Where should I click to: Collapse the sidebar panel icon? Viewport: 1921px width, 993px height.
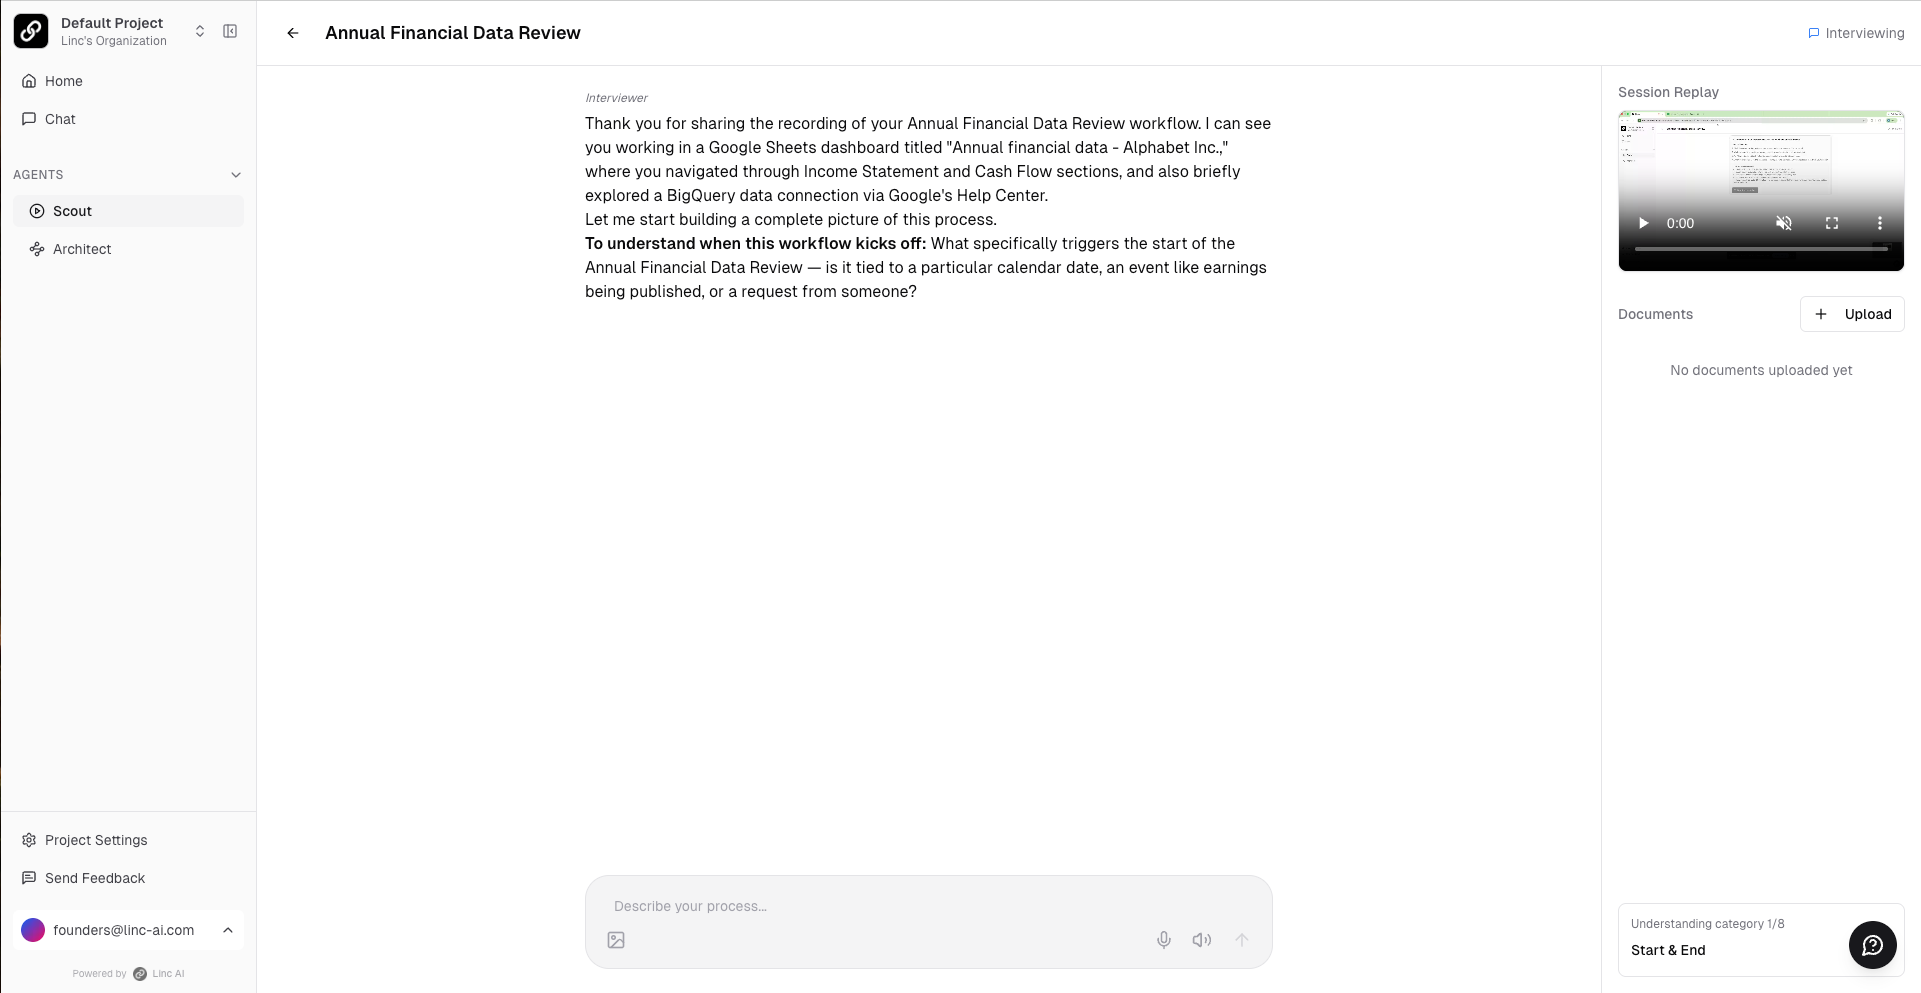tap(230, 32)
